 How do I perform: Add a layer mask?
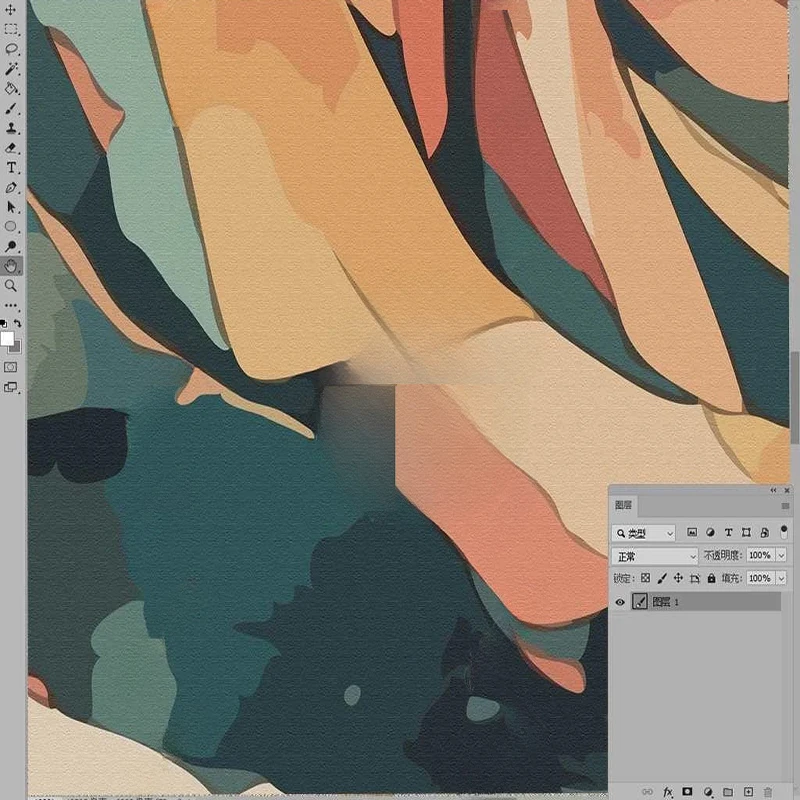pyautogui.click(x=687, y=792)
